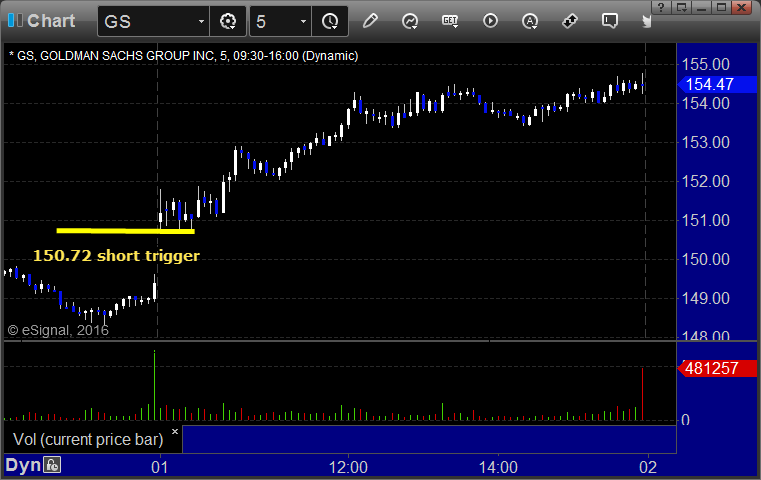Click the 0 volume axis label
This screenshot has width=761, height=480.
point(685,420)
